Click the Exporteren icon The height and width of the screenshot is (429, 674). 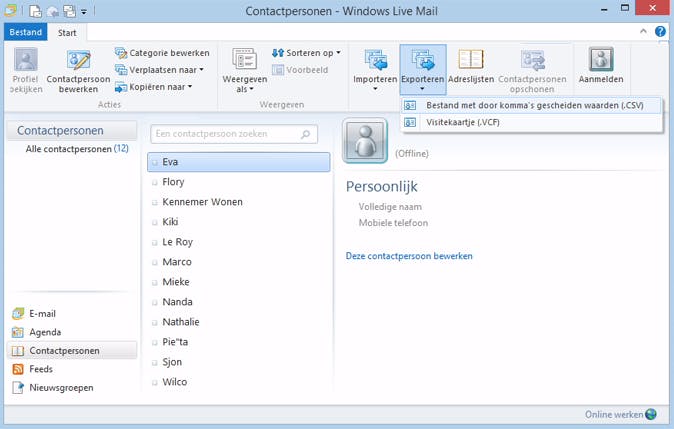[x=423, y=59]
